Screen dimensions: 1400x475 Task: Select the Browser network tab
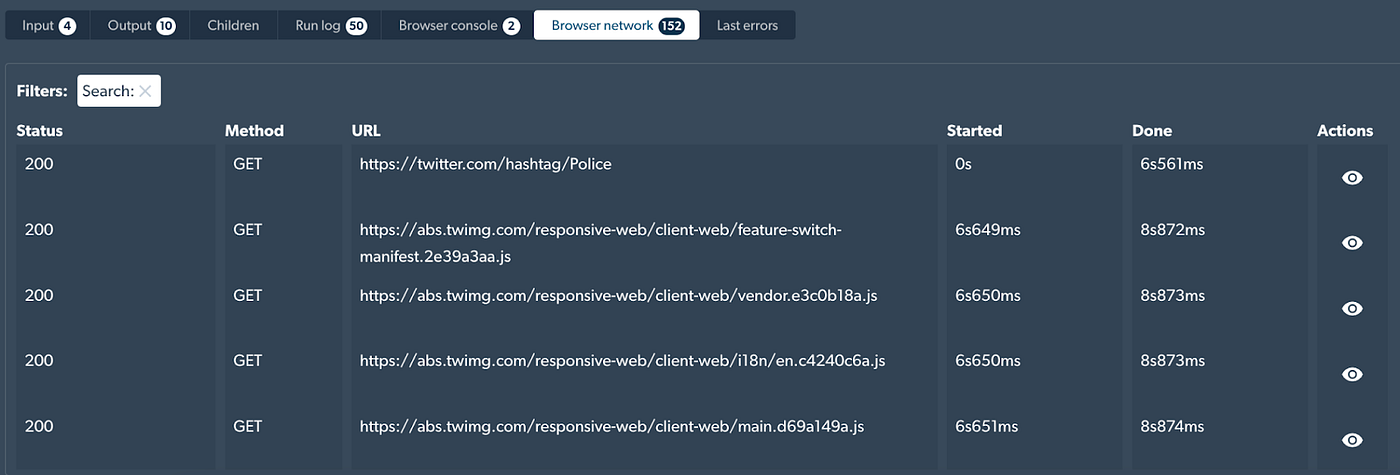[x=617, y=26]
